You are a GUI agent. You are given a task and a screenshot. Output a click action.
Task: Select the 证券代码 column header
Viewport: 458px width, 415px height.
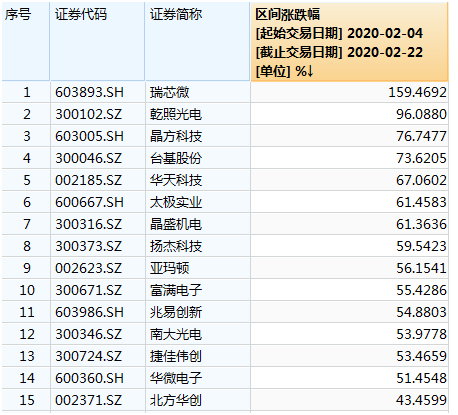97,42
